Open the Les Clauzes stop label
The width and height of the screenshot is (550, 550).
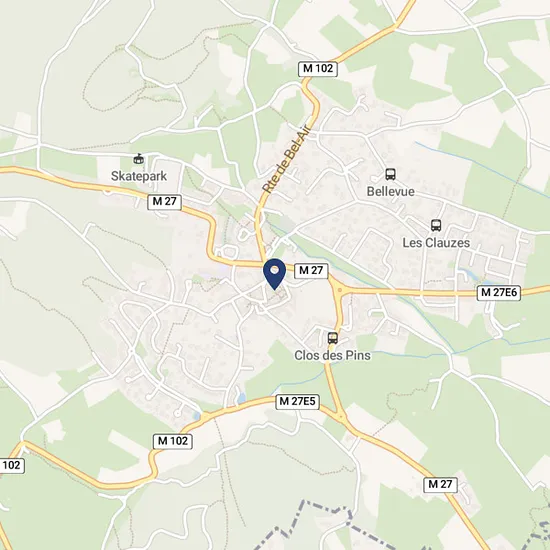436,243
